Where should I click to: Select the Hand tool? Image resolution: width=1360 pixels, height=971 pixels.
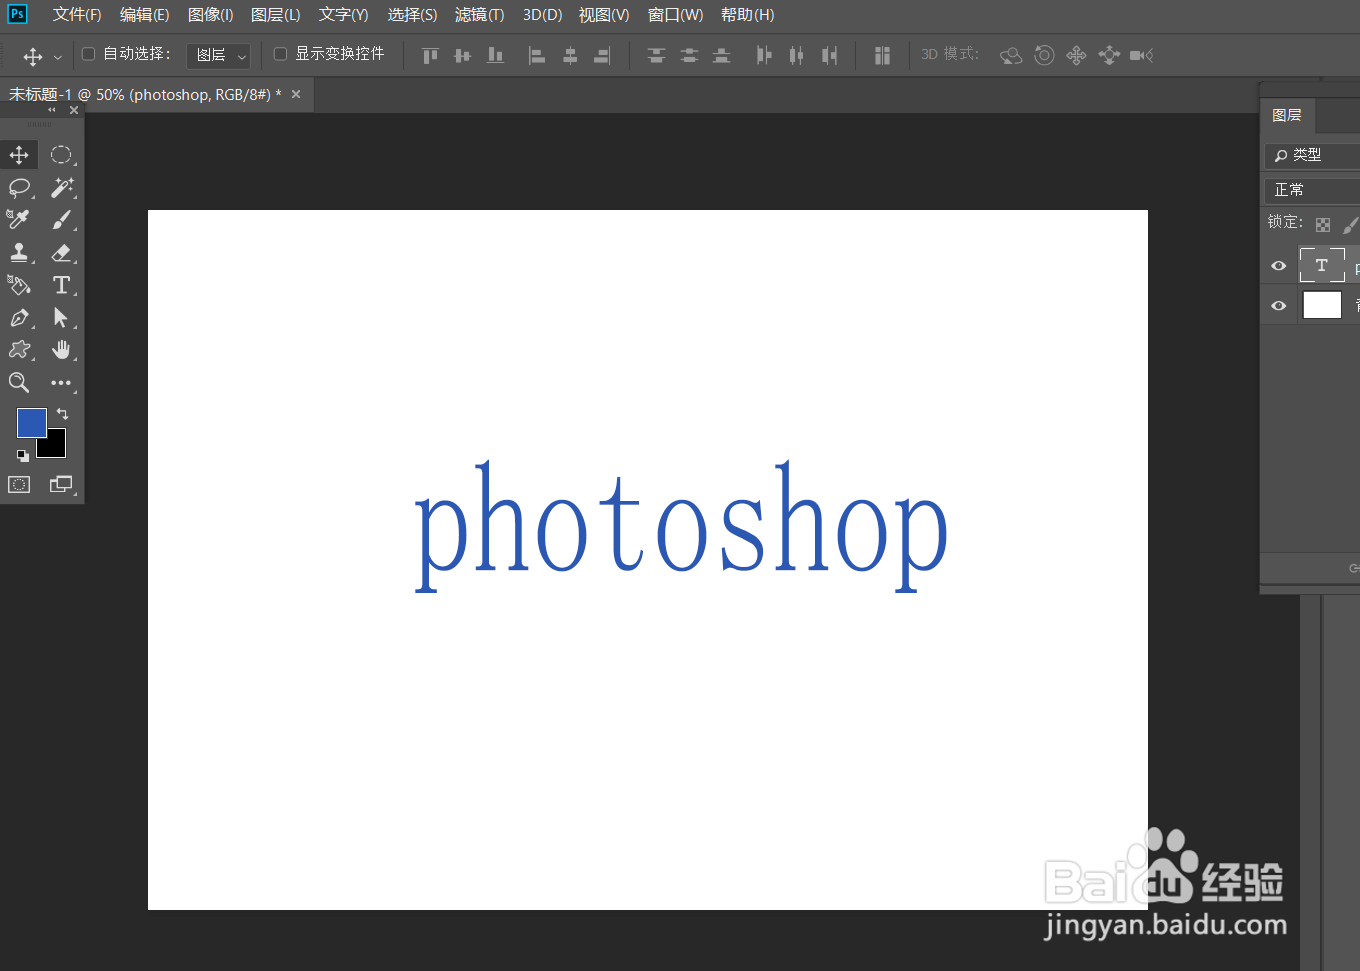pyautogui.click(x=61, y=350)
